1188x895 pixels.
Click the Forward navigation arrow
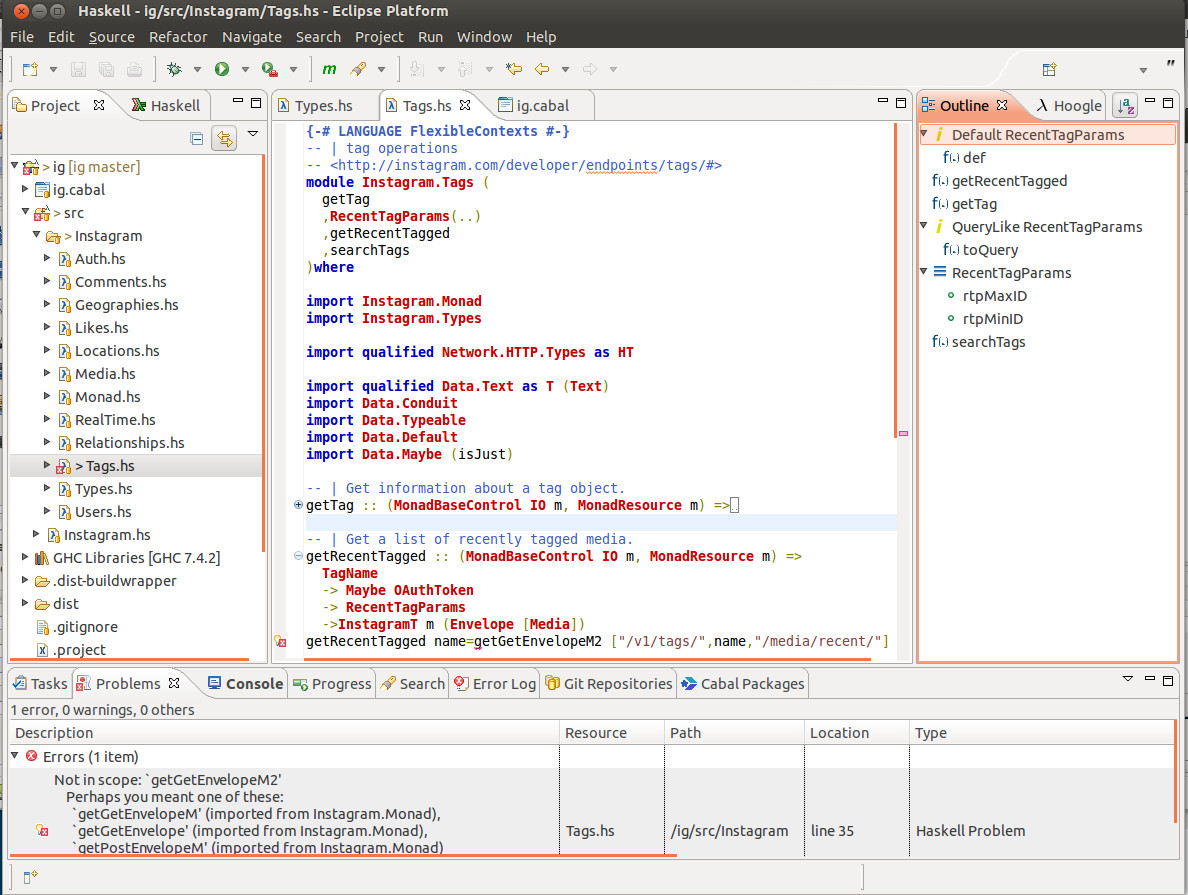[589, 70]
